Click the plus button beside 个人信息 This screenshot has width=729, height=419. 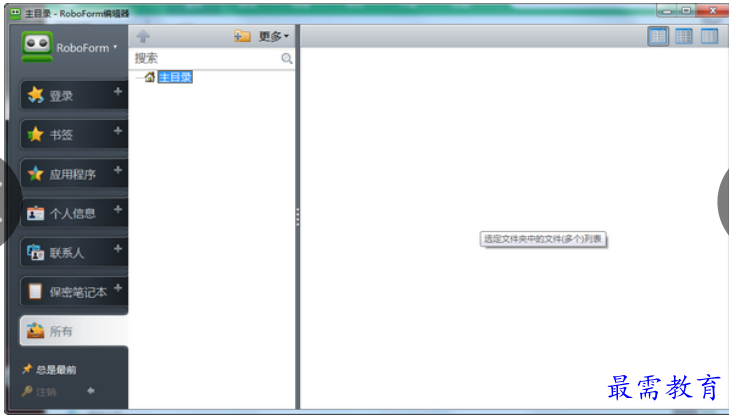(118, 209)
